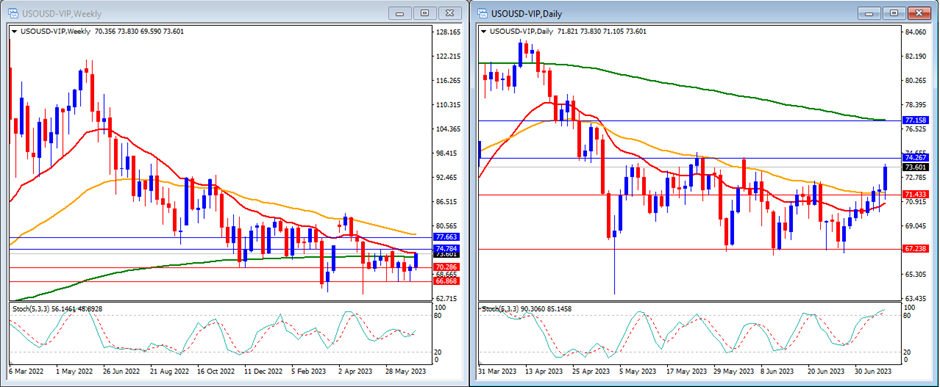Click the Weekly OHLC values 70.356 73.830 69.590
Screen dimensions: 940x387
128,31
